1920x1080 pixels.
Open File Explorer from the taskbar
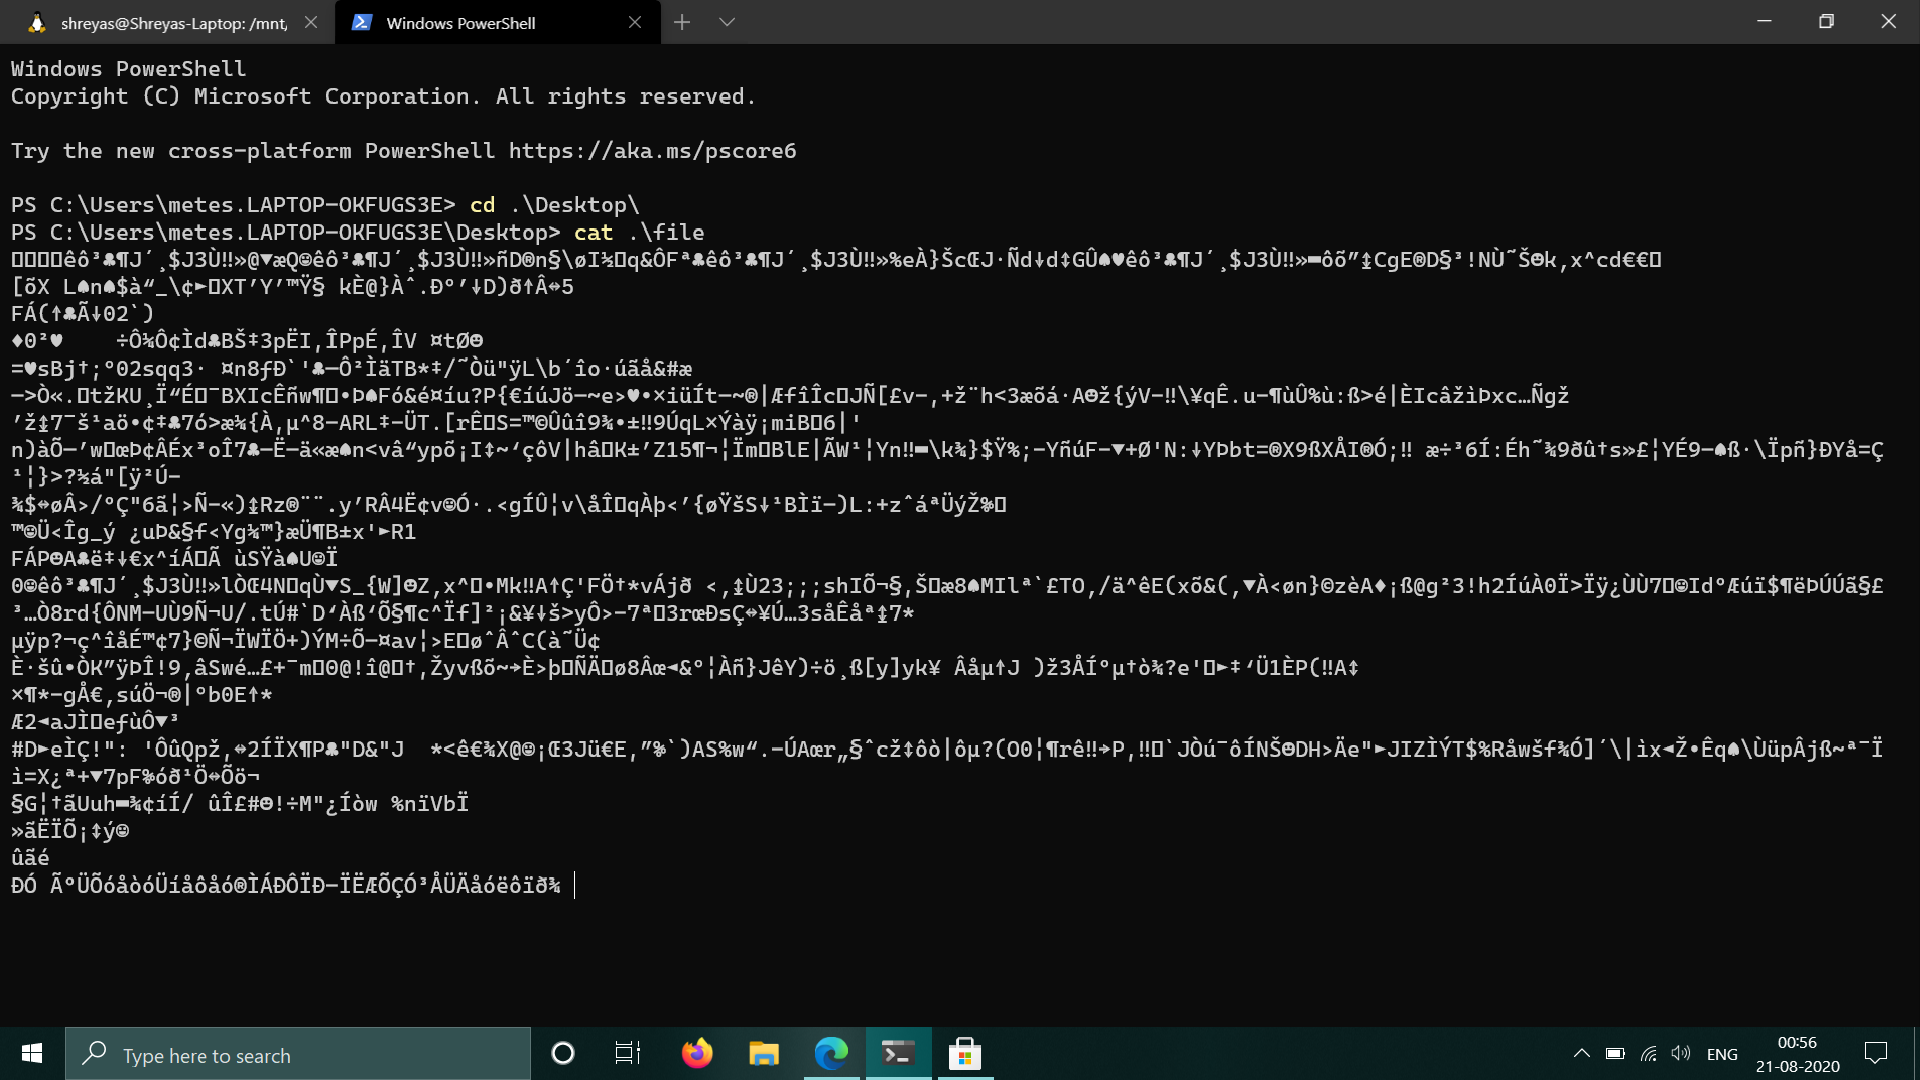click(764, 1053)
